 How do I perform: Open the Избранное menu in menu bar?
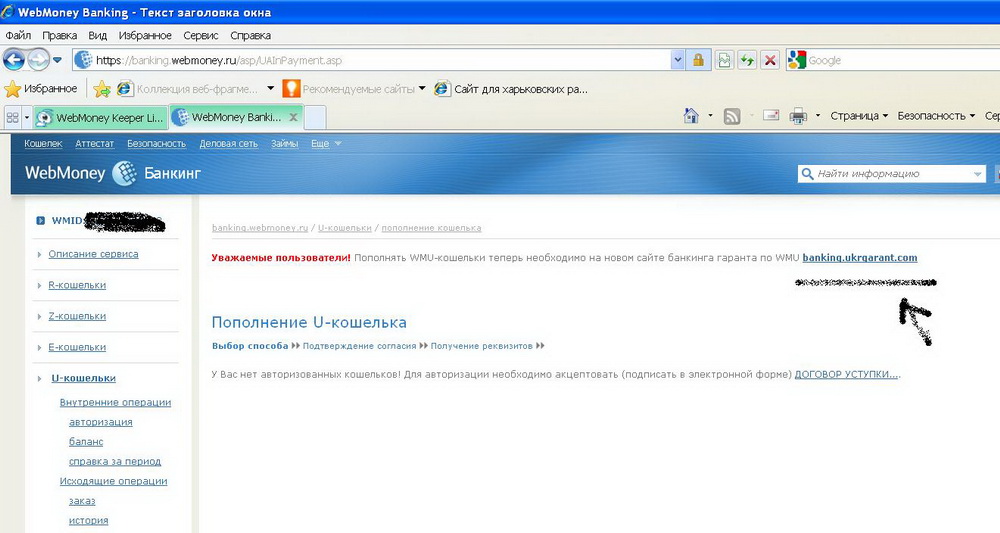click(145, 36)
